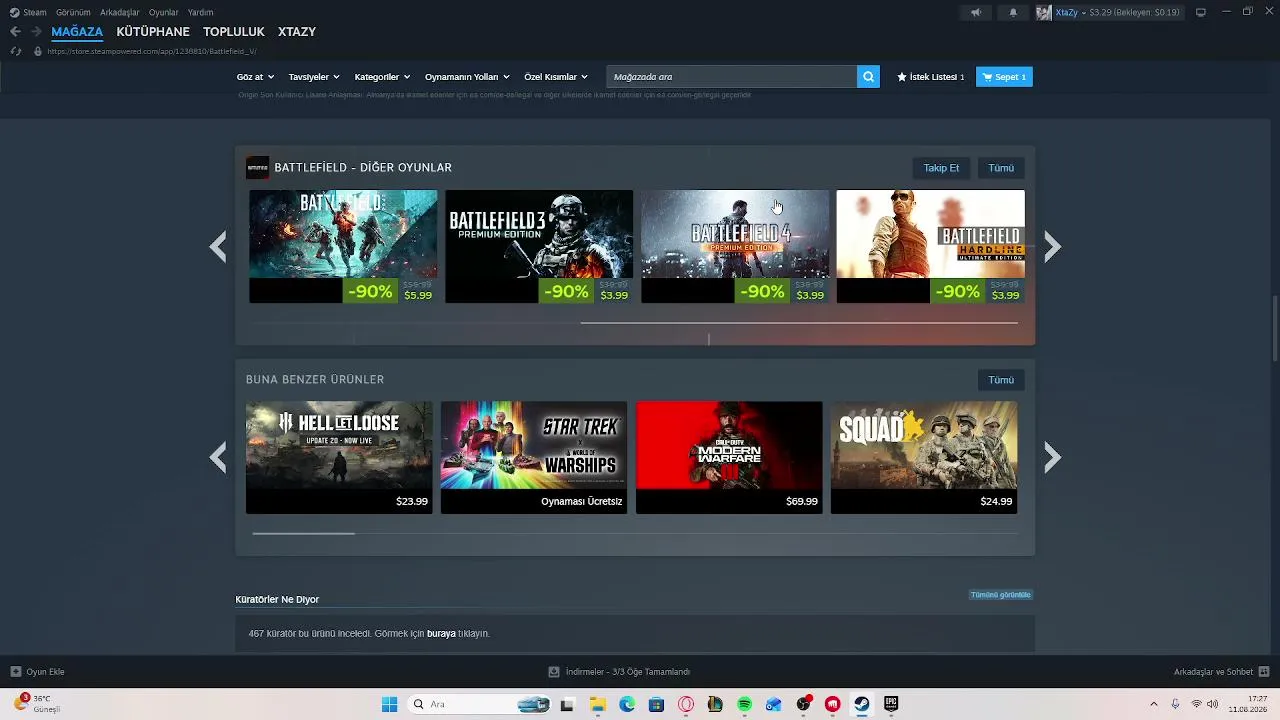
Task: Open the announcements megaphone icon
Action: tap(976, 12)
